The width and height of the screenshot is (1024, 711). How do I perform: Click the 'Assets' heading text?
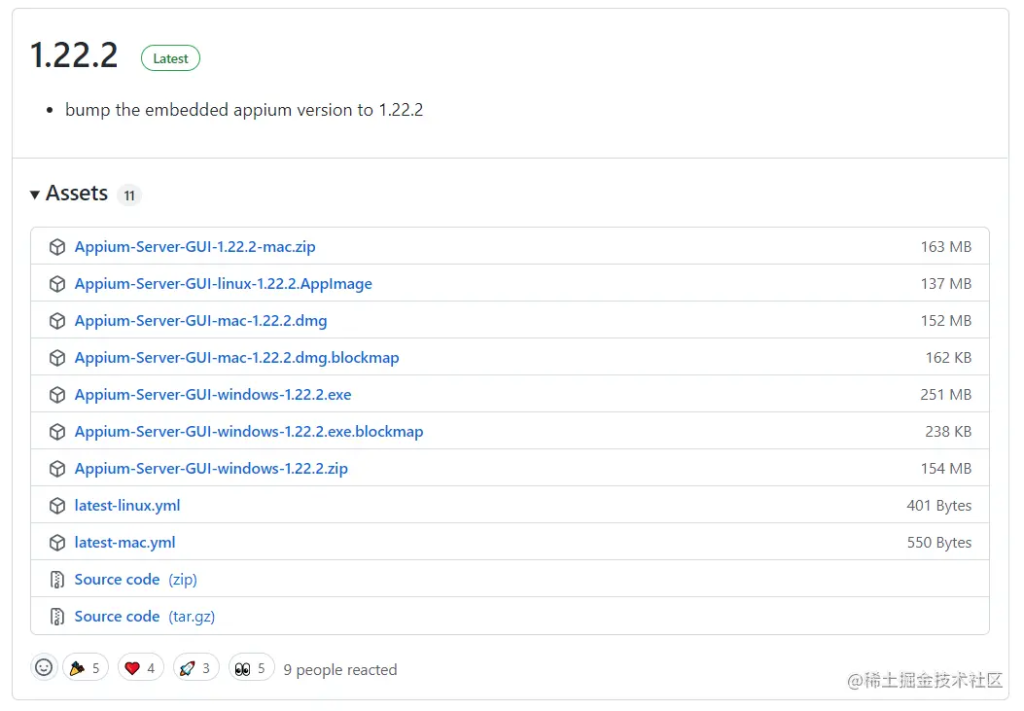tap(76, 193)
